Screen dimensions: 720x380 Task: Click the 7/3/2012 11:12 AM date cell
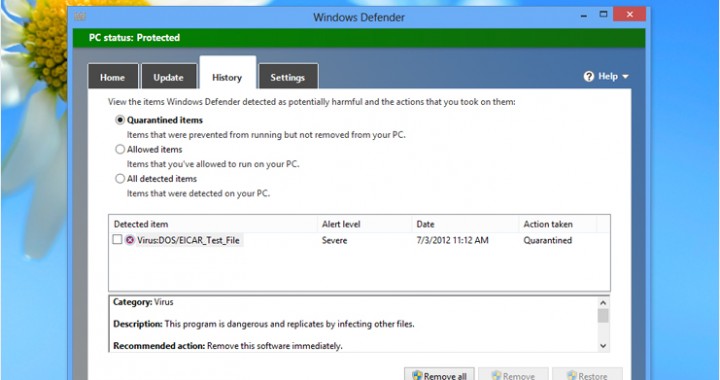(x=452, y=240)
